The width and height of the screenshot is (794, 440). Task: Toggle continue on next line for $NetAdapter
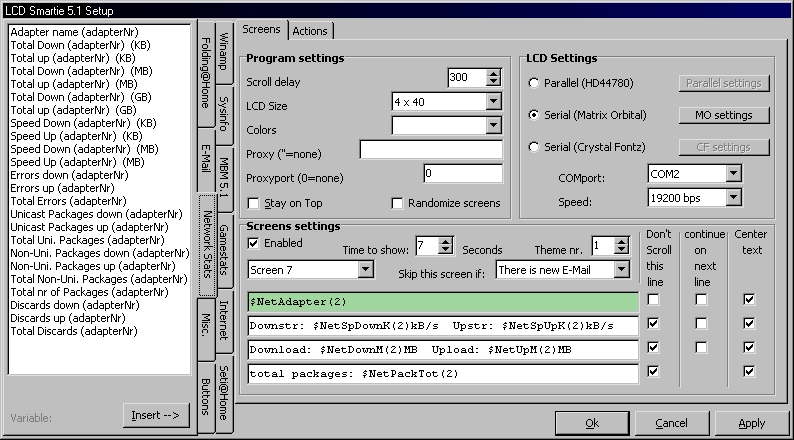tap(701, 300)
